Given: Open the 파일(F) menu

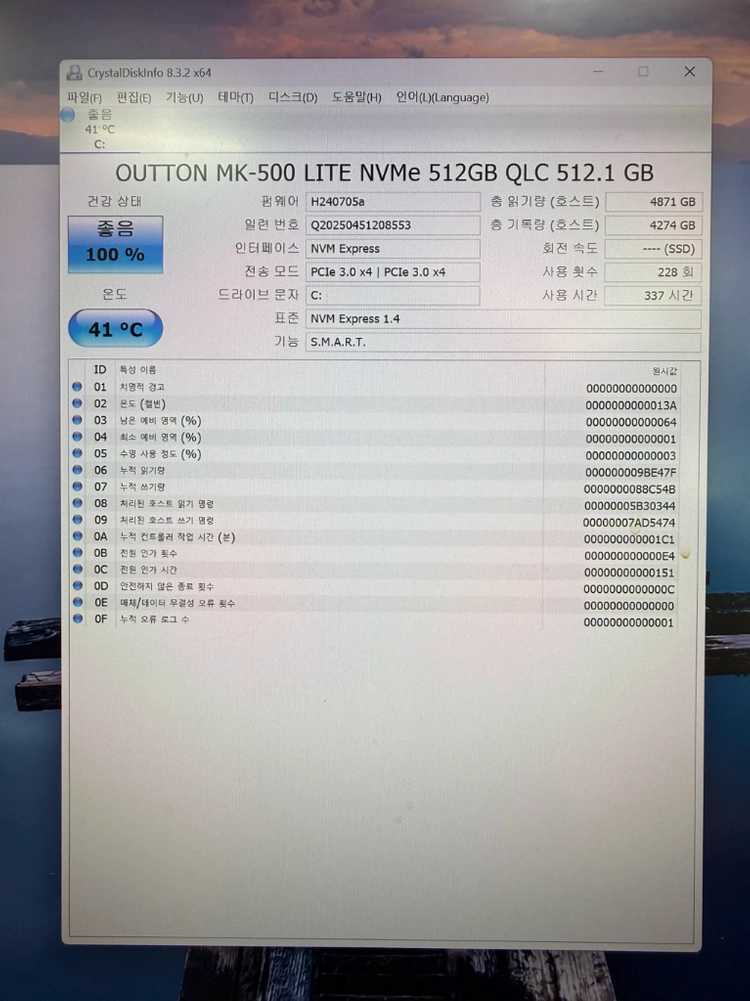Looking at the screenshot, I should tap(84, 98).
